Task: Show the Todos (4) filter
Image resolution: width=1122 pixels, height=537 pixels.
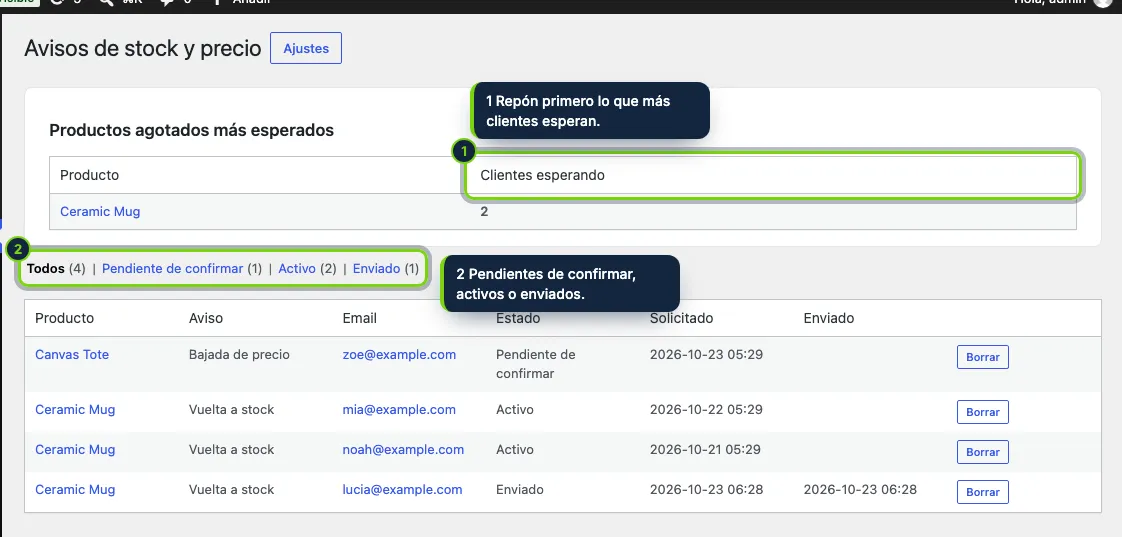Action: point(56,268)
